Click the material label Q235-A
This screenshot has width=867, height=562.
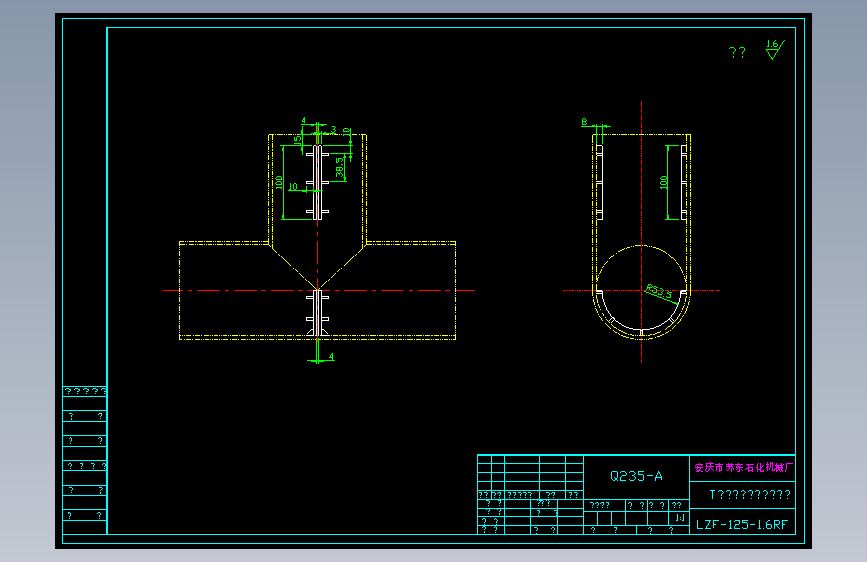[636, 476]
